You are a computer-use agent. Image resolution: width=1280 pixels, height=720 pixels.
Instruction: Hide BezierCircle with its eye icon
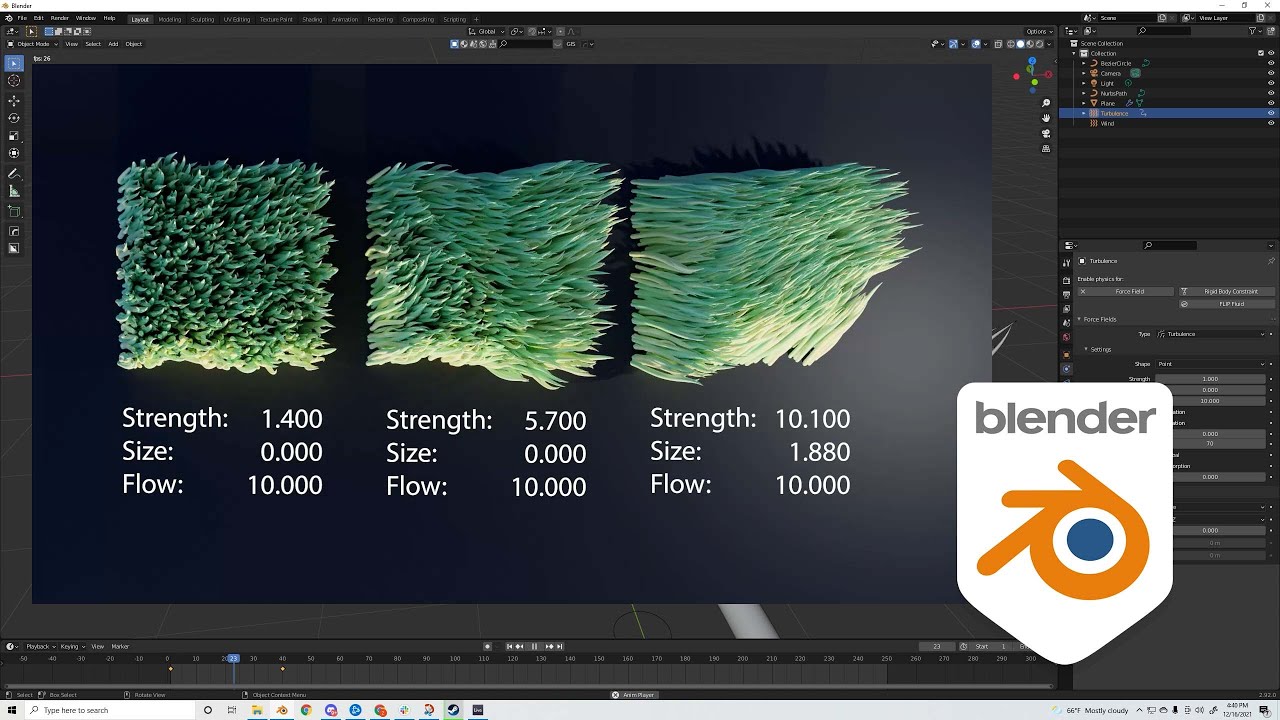[x=1271, y=63]
